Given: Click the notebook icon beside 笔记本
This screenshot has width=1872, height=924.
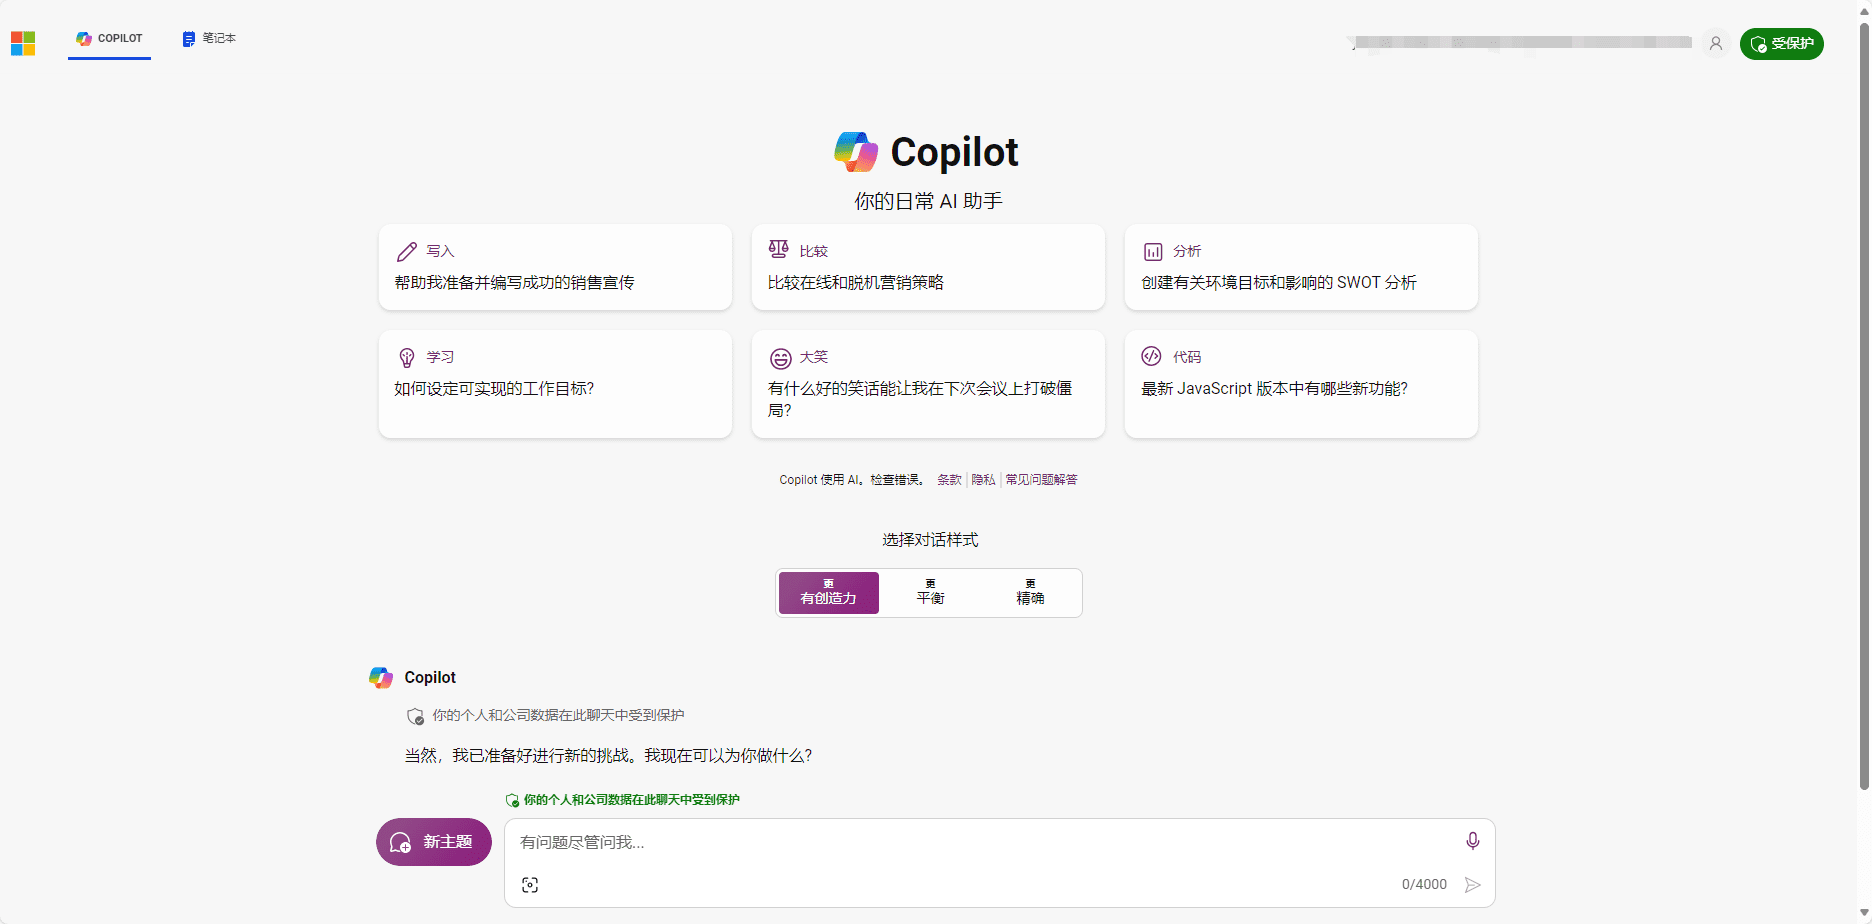Looking at the screenshot, I should 188,39.
